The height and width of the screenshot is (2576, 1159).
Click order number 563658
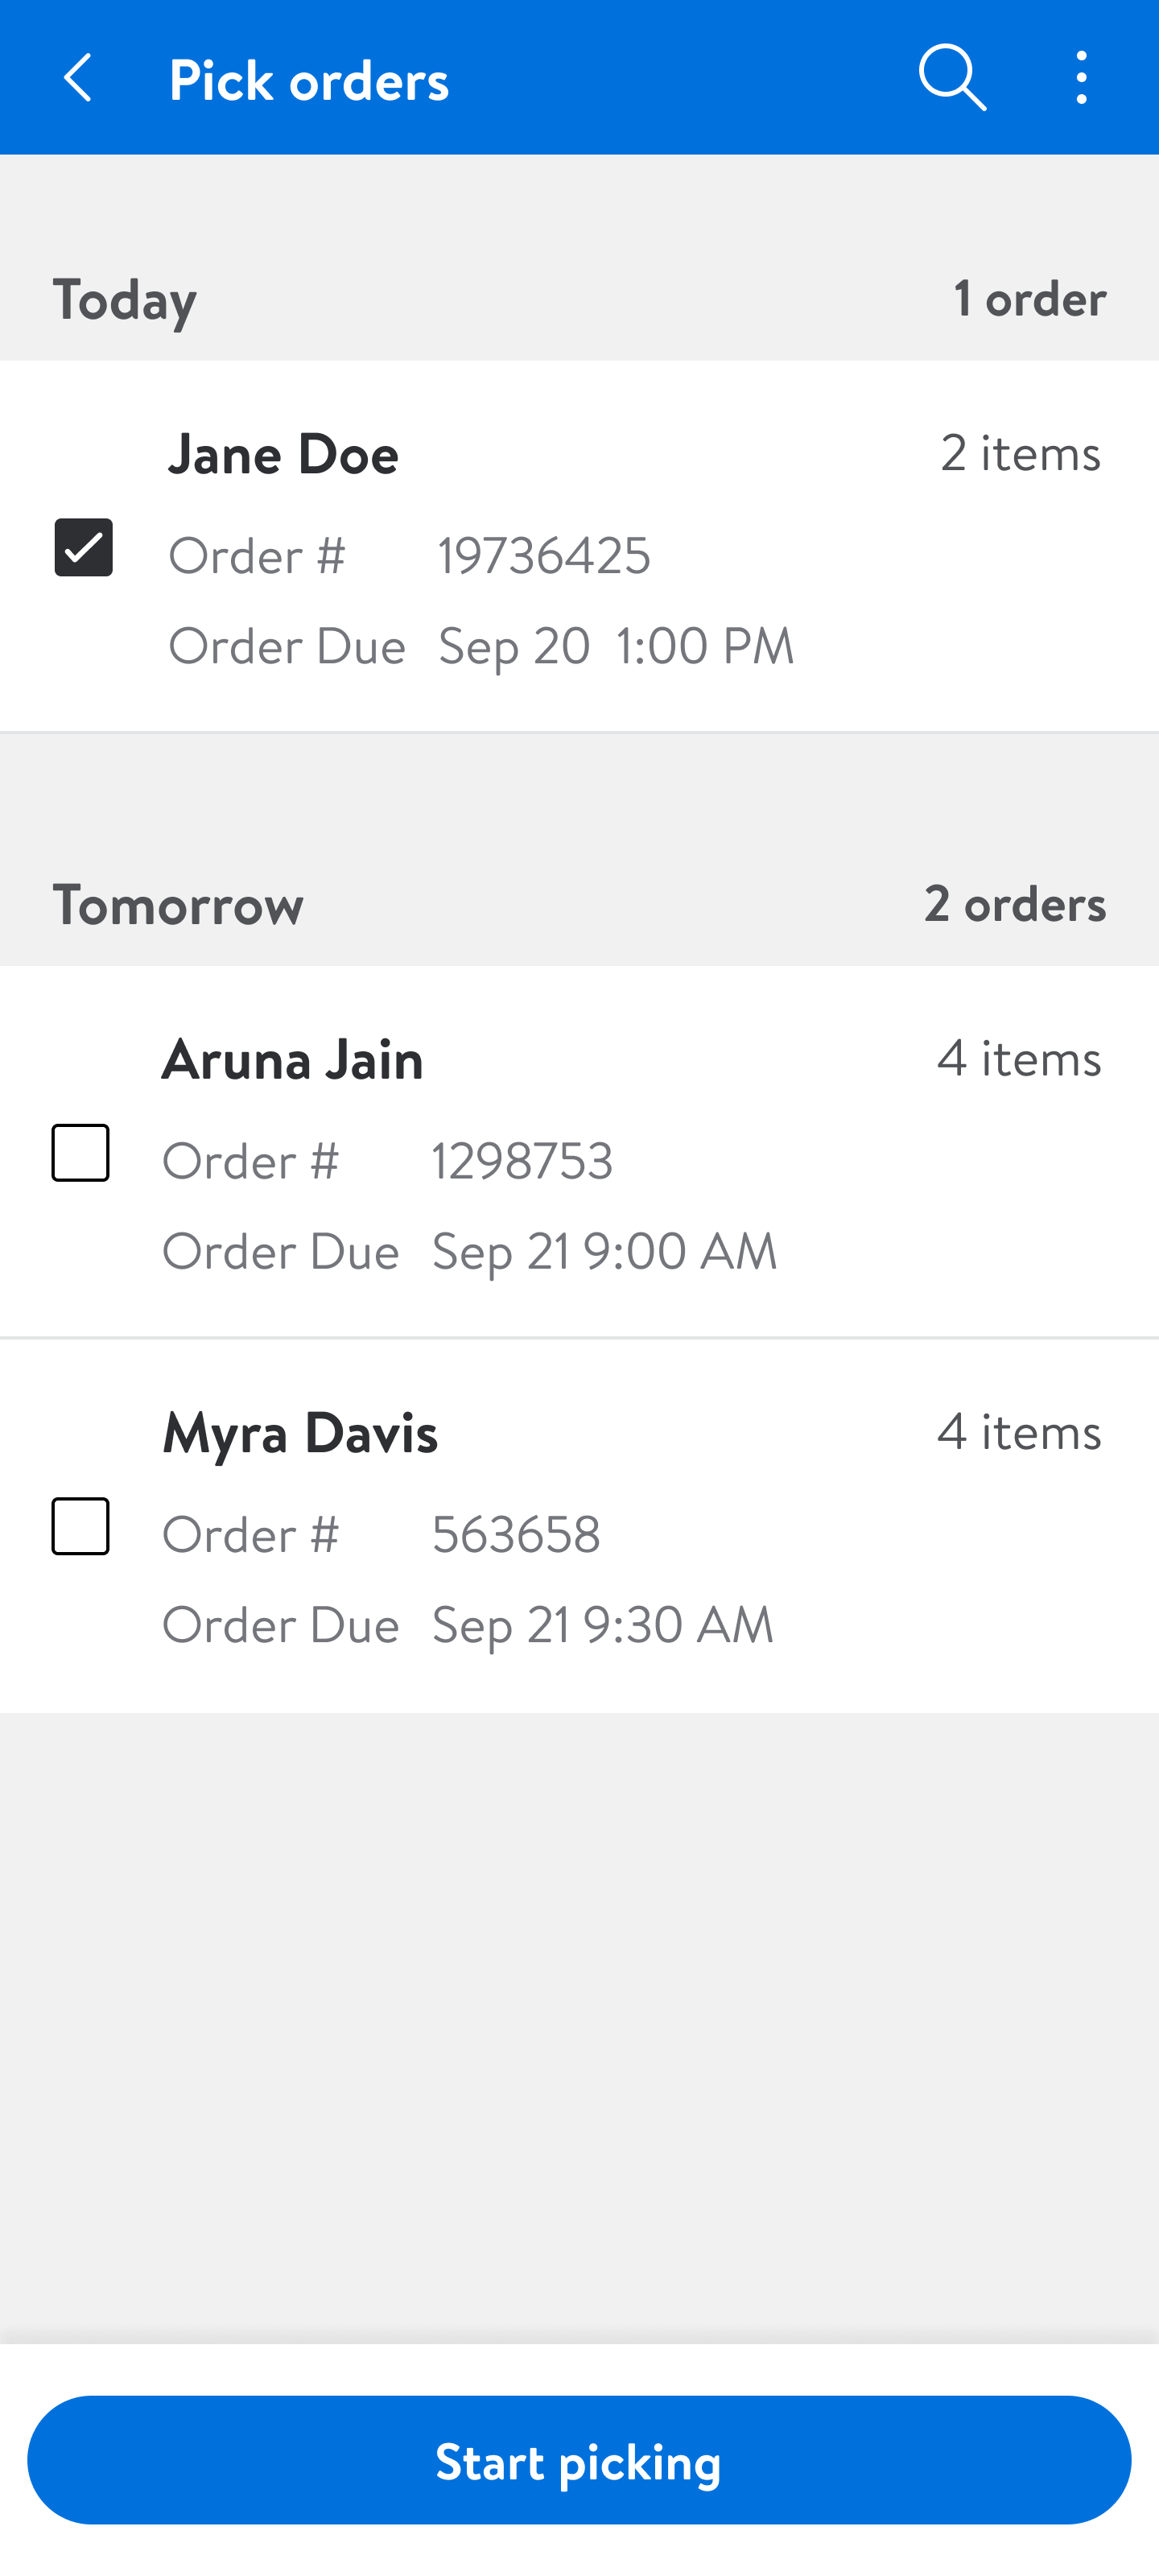coord(516,1533)
